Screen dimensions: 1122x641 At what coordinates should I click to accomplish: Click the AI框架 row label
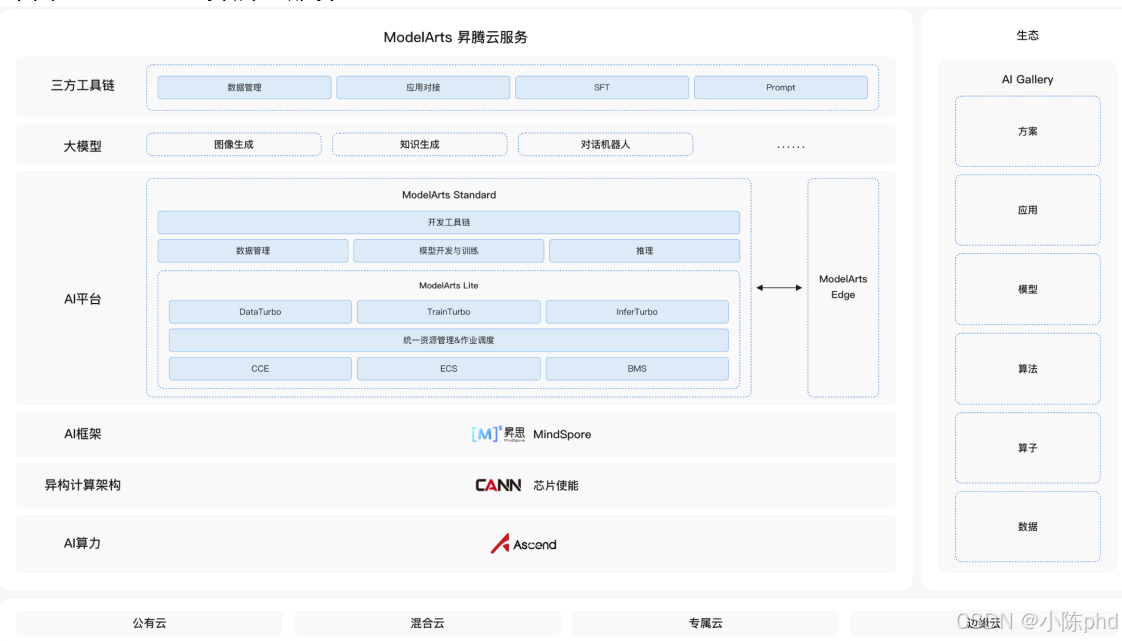point(82,434)
